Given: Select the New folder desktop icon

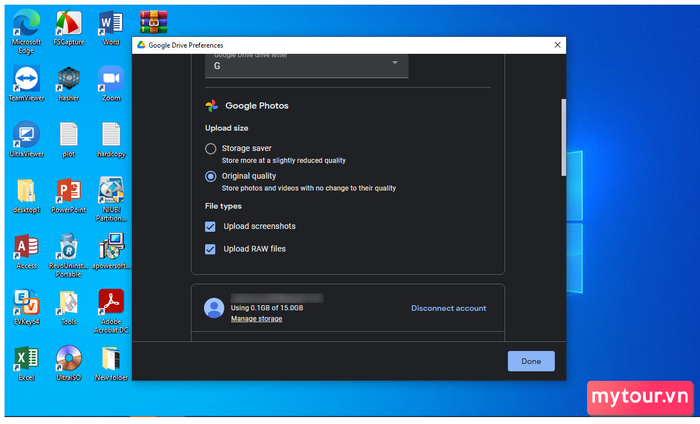Looking at the screenshot, I should click(111, 363).
